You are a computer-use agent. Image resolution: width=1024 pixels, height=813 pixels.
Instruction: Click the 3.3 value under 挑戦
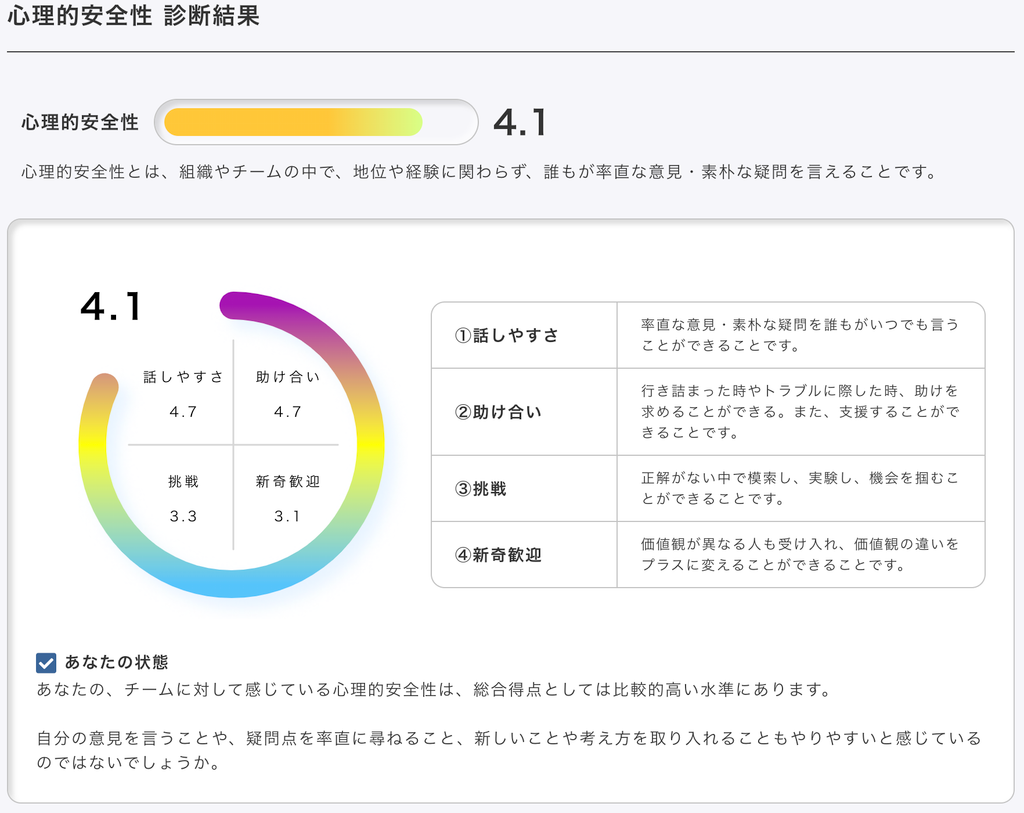184,517
